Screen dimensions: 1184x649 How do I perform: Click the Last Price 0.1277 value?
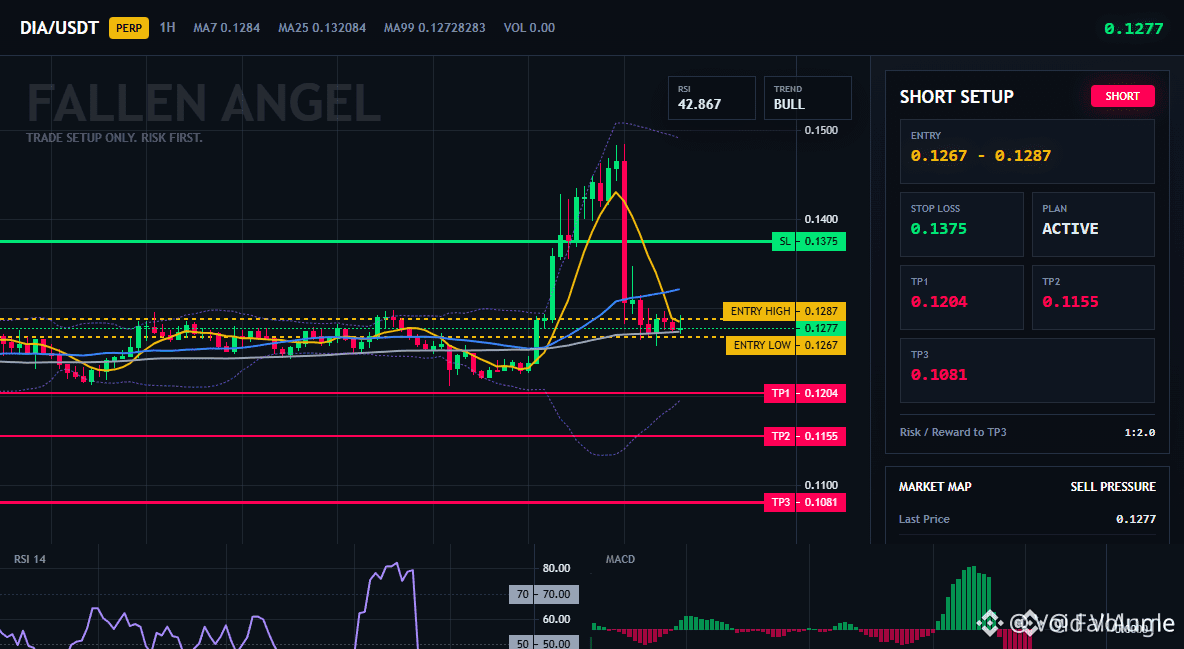[x=1136, y=519]
